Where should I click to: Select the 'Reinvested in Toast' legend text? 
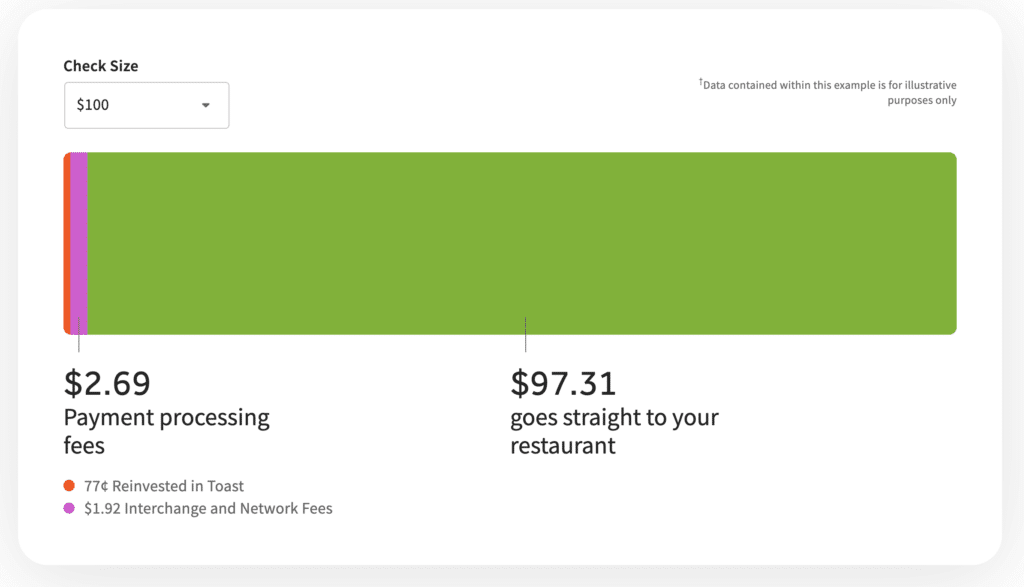(x=178, y=486)
